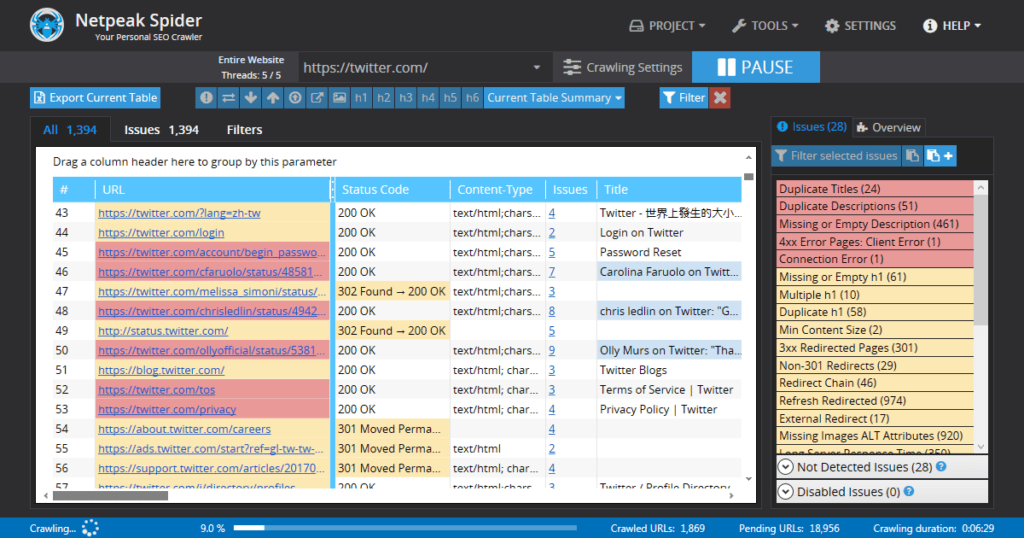Click the h4 toolbar button
This screenshot has height=538, width=1024.
(x=428, y=98)
